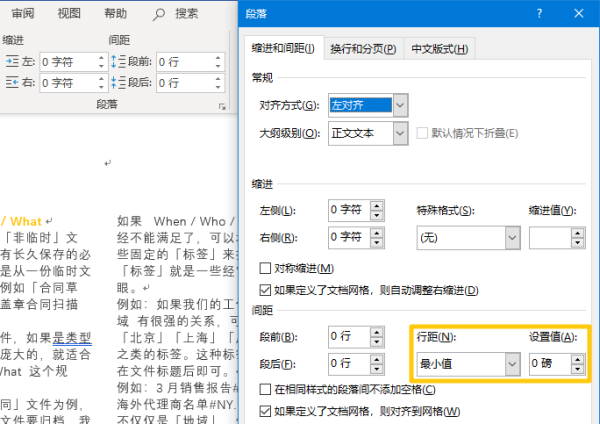Image resolution: width=600 pixels, height=424 pixels.
Task: Click the yellow What heading in document
Action: click(x=26, y=222)
